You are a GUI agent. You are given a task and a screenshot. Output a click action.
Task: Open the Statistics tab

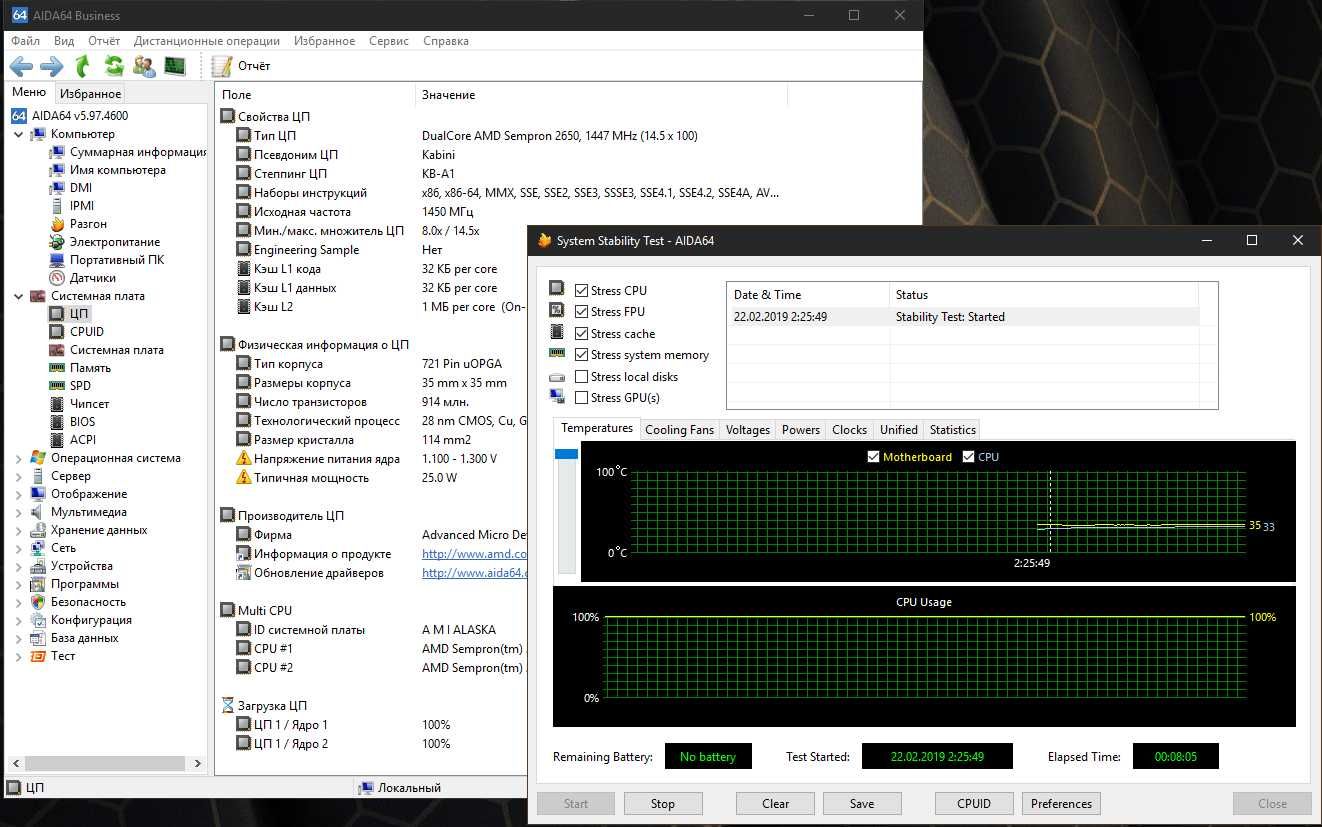(x=953, y=430)
